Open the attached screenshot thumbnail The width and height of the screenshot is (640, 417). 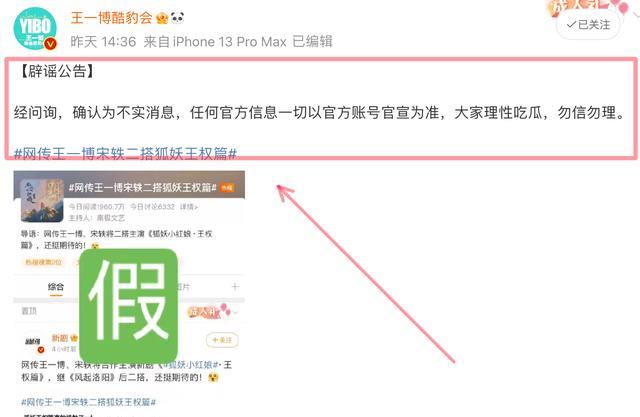pyautogui.click(x=129, y=294)
